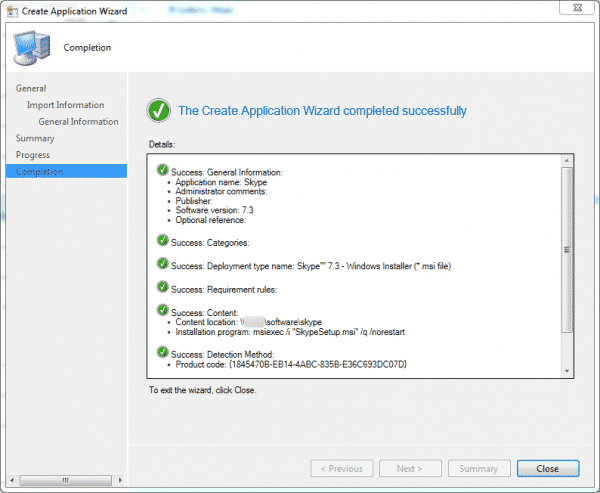Click 'Success: Categories:' text

pyautogui.click(x=210, y=243)
